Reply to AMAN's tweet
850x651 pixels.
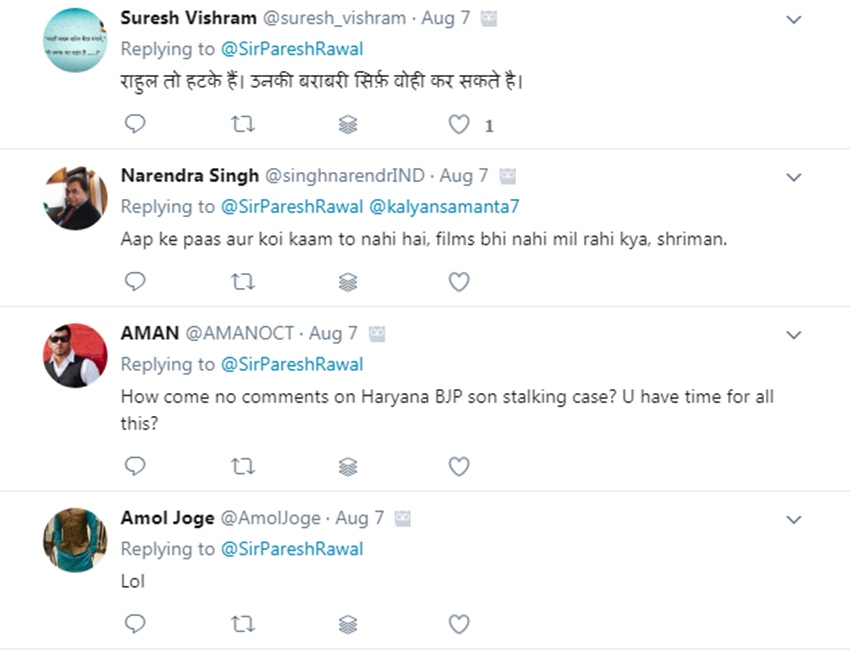pyautogui.click(x=135, y=466)
